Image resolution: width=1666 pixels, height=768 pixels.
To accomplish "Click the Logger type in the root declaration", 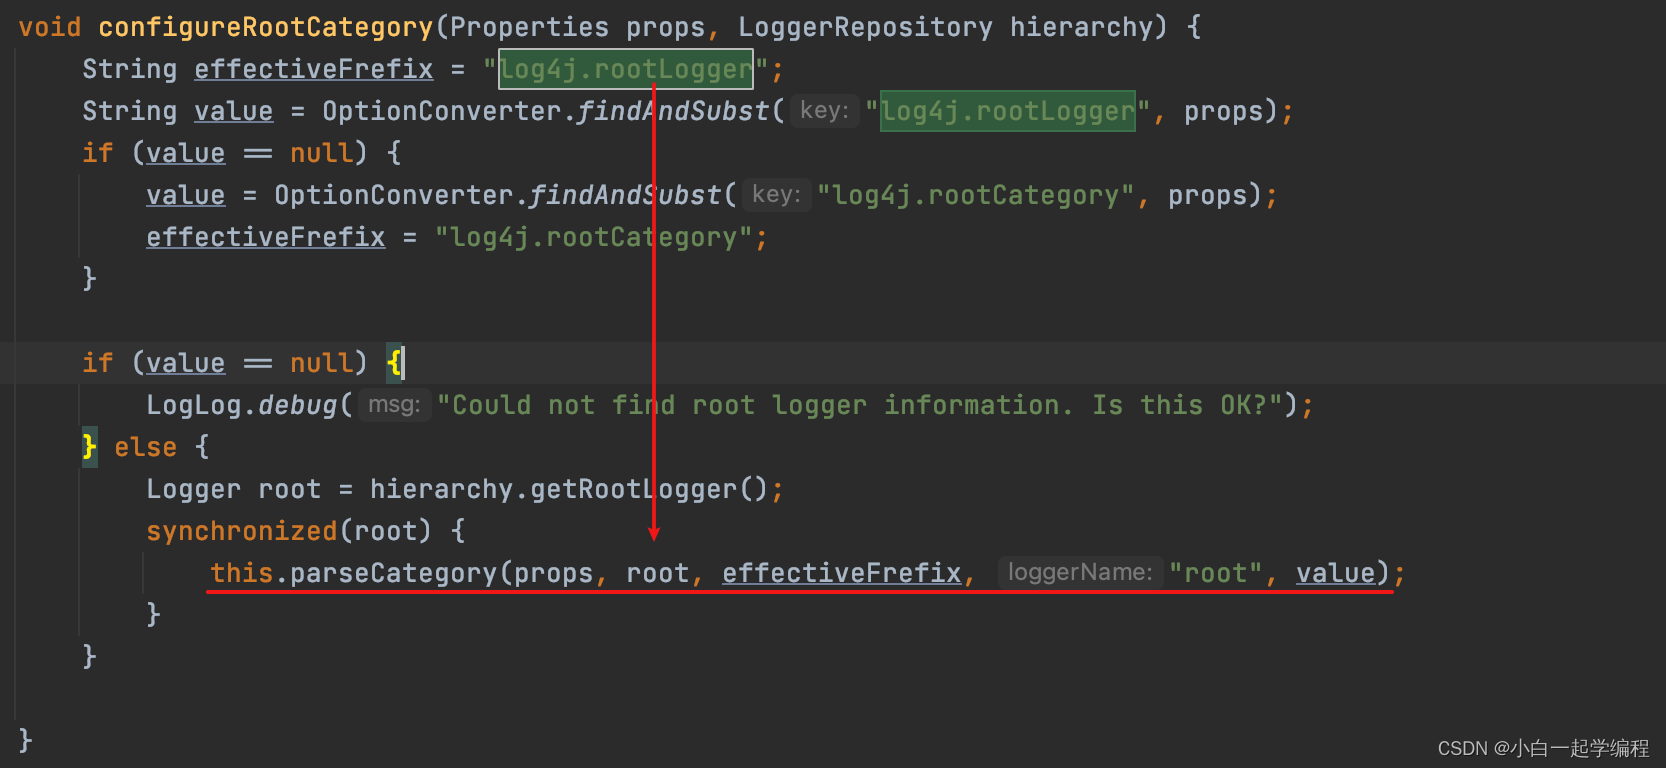I will point(193,489).
